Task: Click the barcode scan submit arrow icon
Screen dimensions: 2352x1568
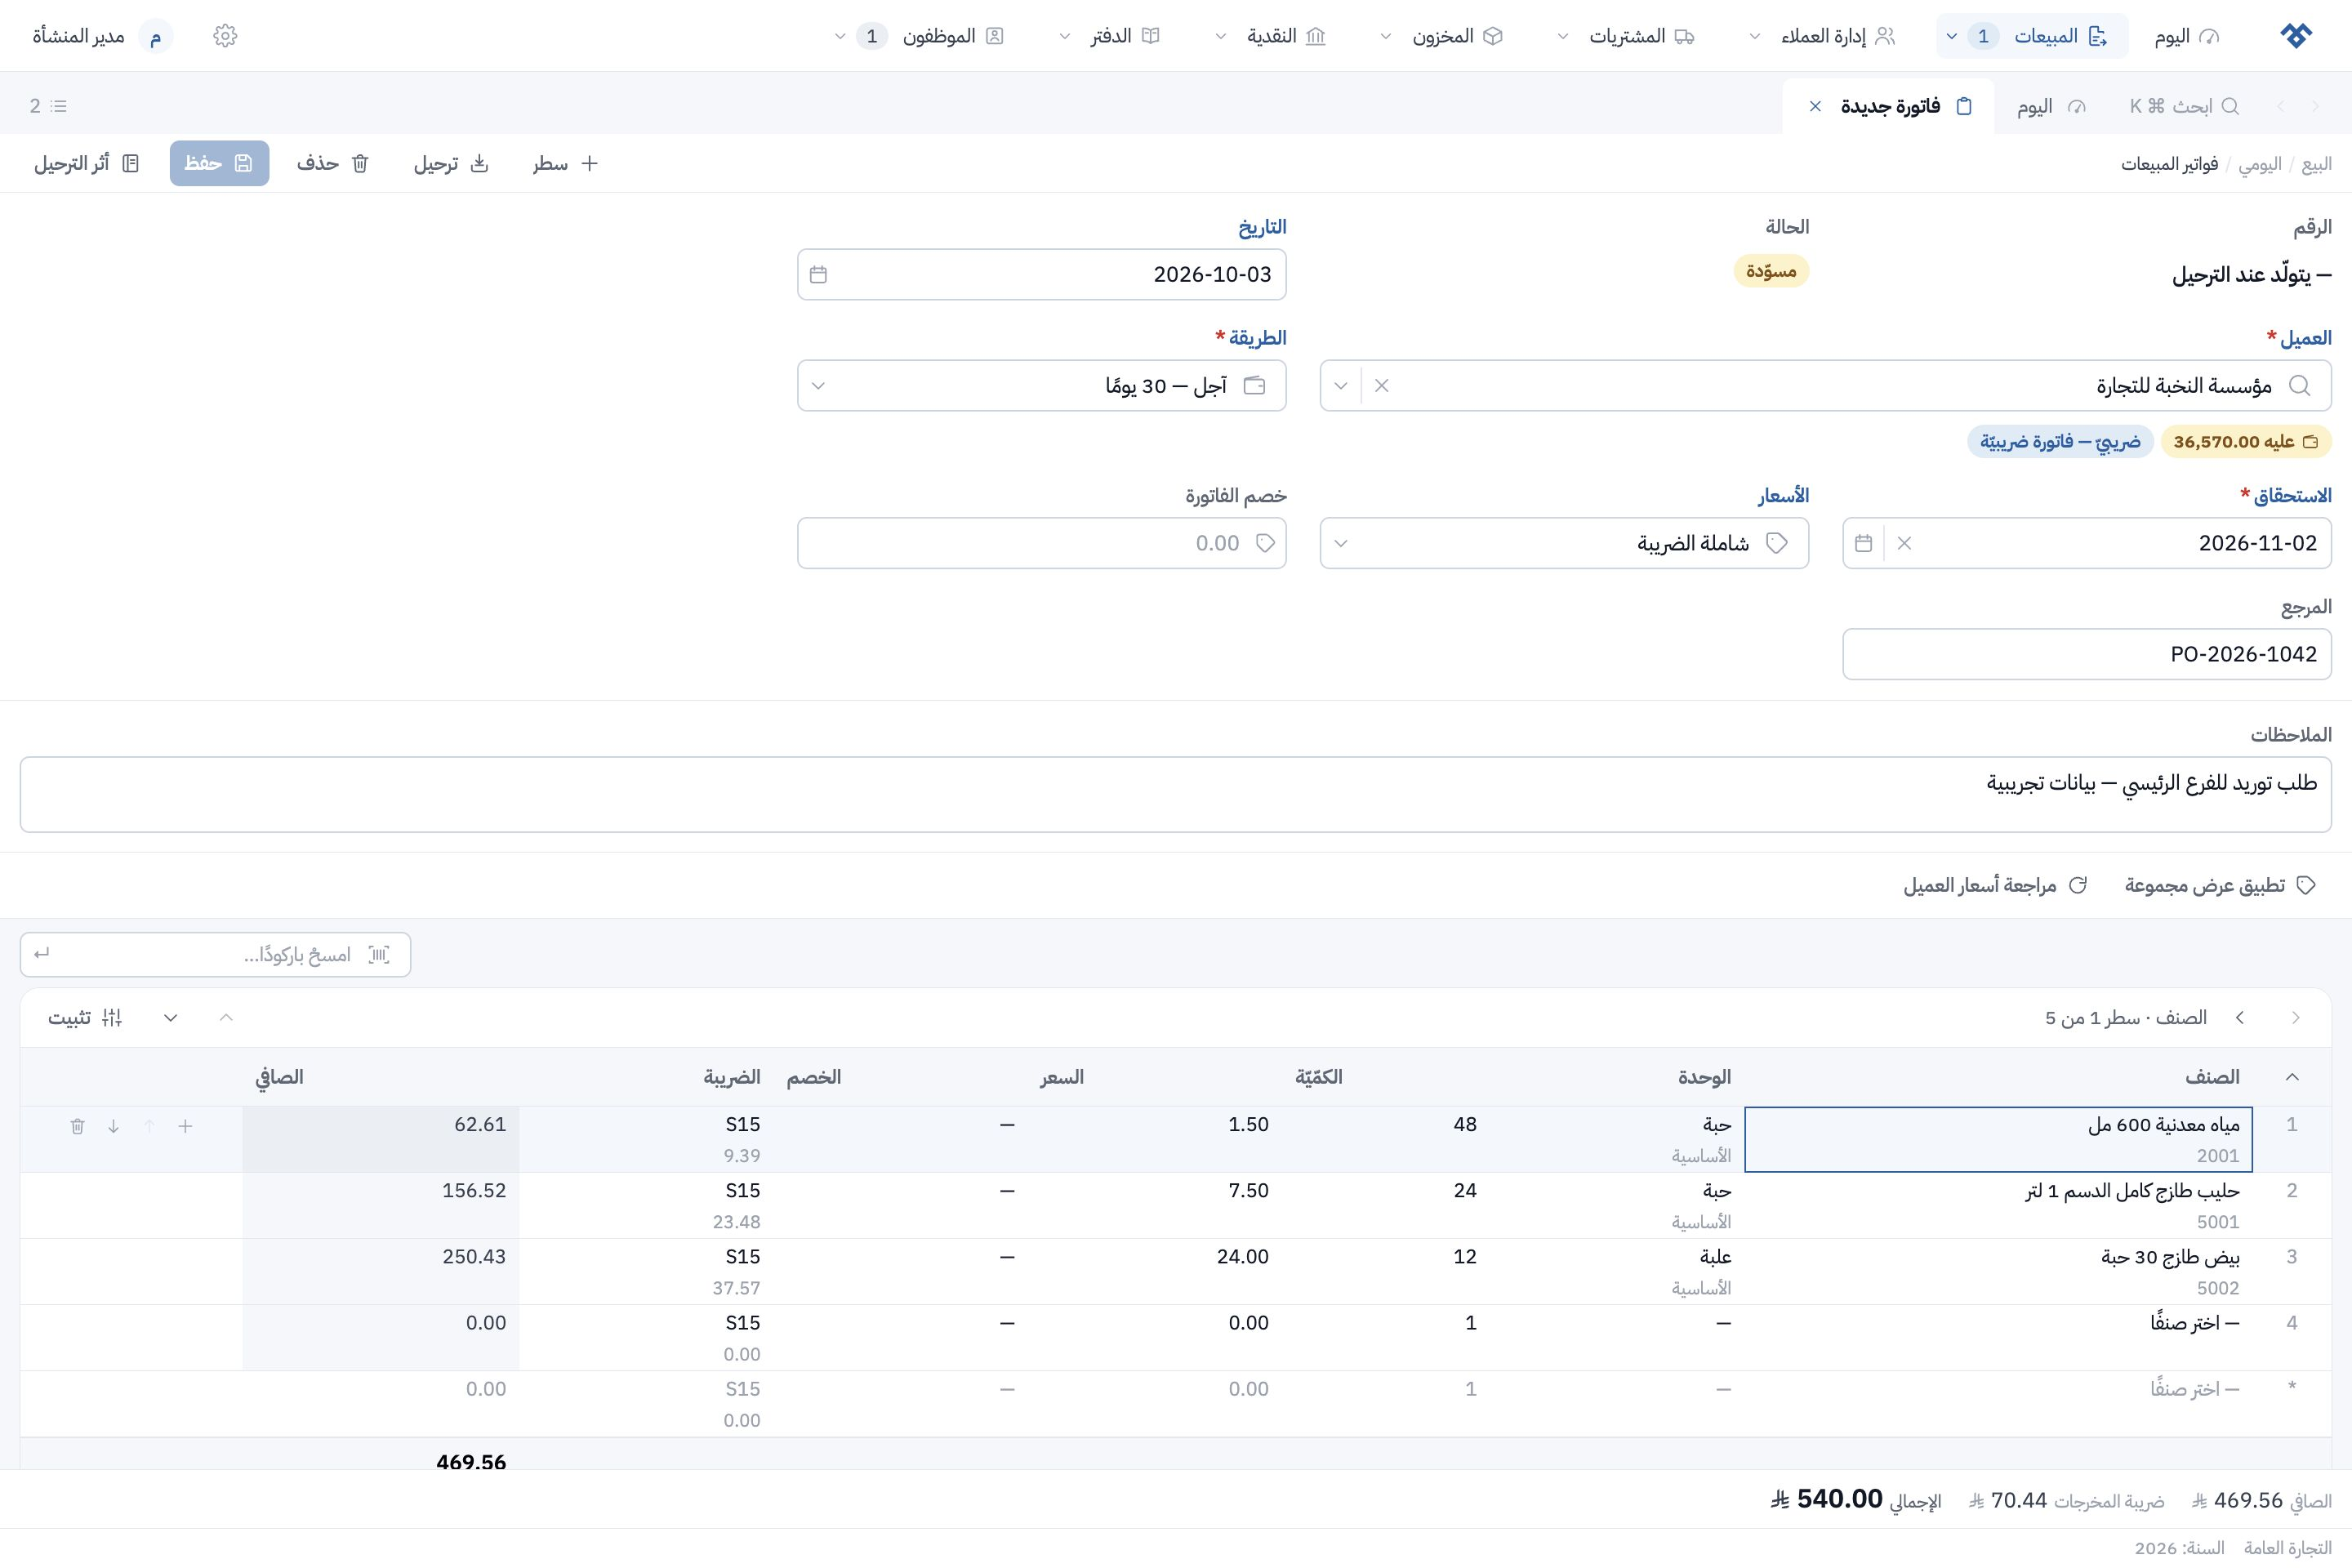Action: (41, 954)
